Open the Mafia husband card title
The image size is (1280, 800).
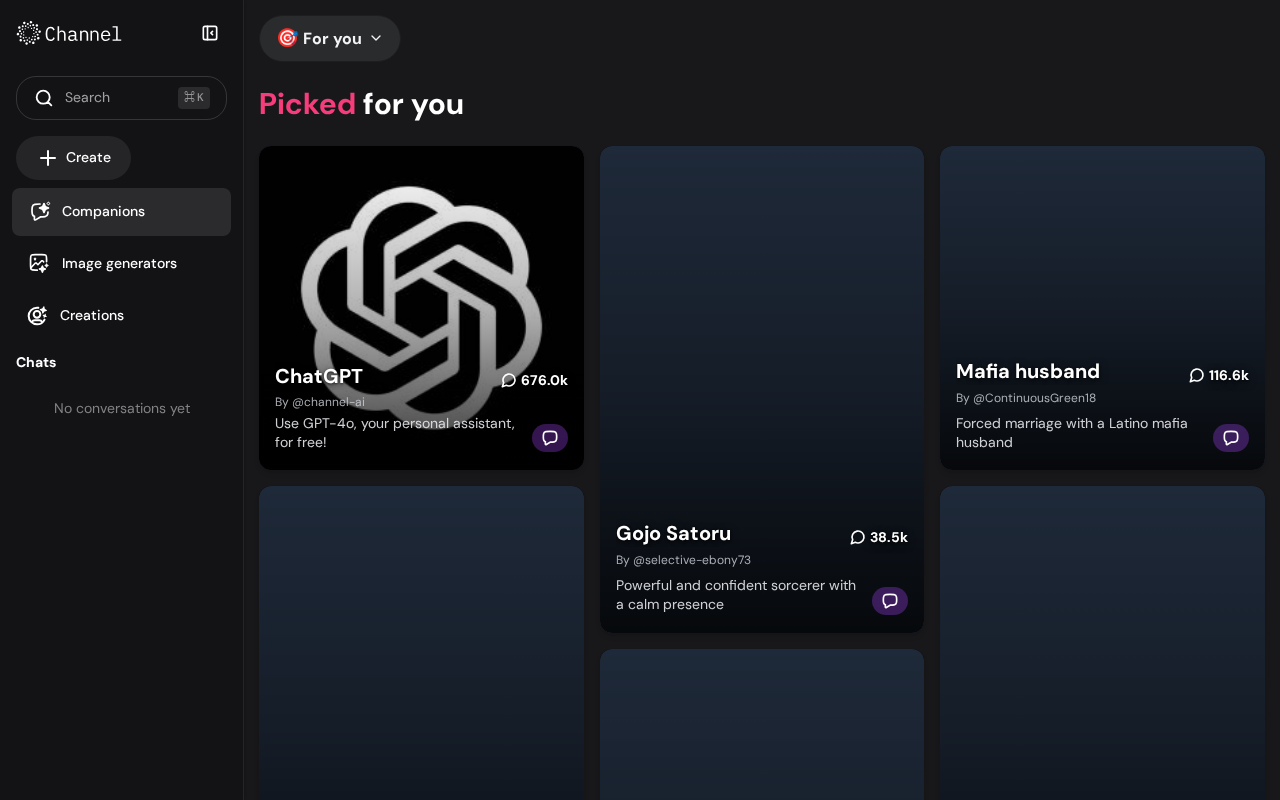pos(1028,371)
